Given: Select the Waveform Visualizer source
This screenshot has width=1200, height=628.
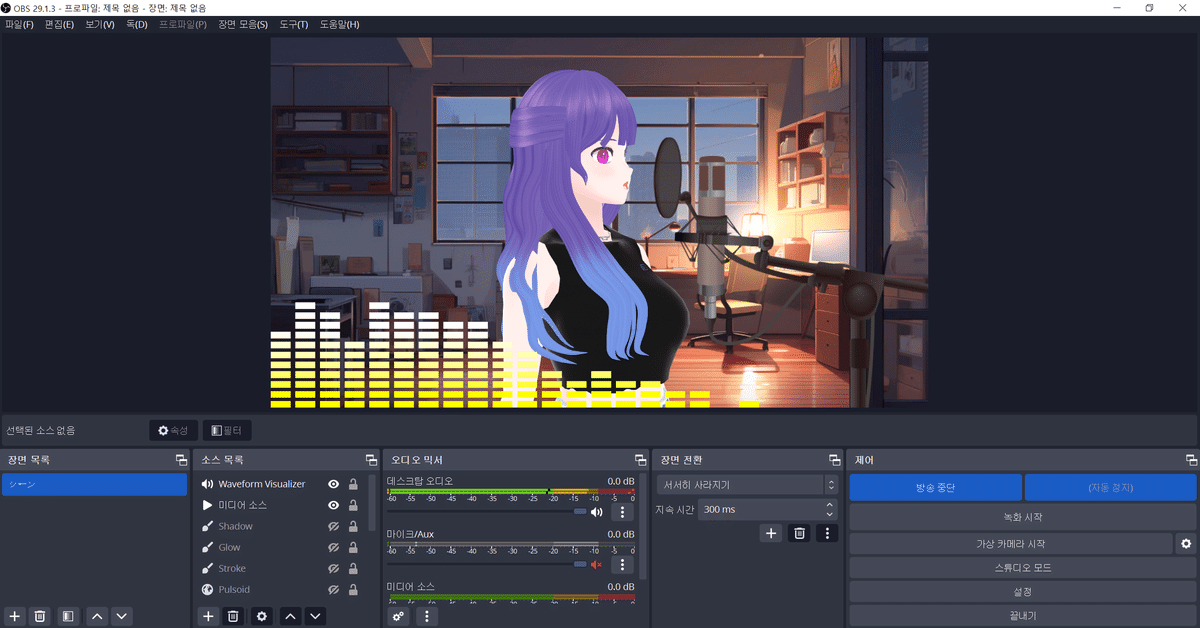Looking at the screenshot, I should (262, 484).
